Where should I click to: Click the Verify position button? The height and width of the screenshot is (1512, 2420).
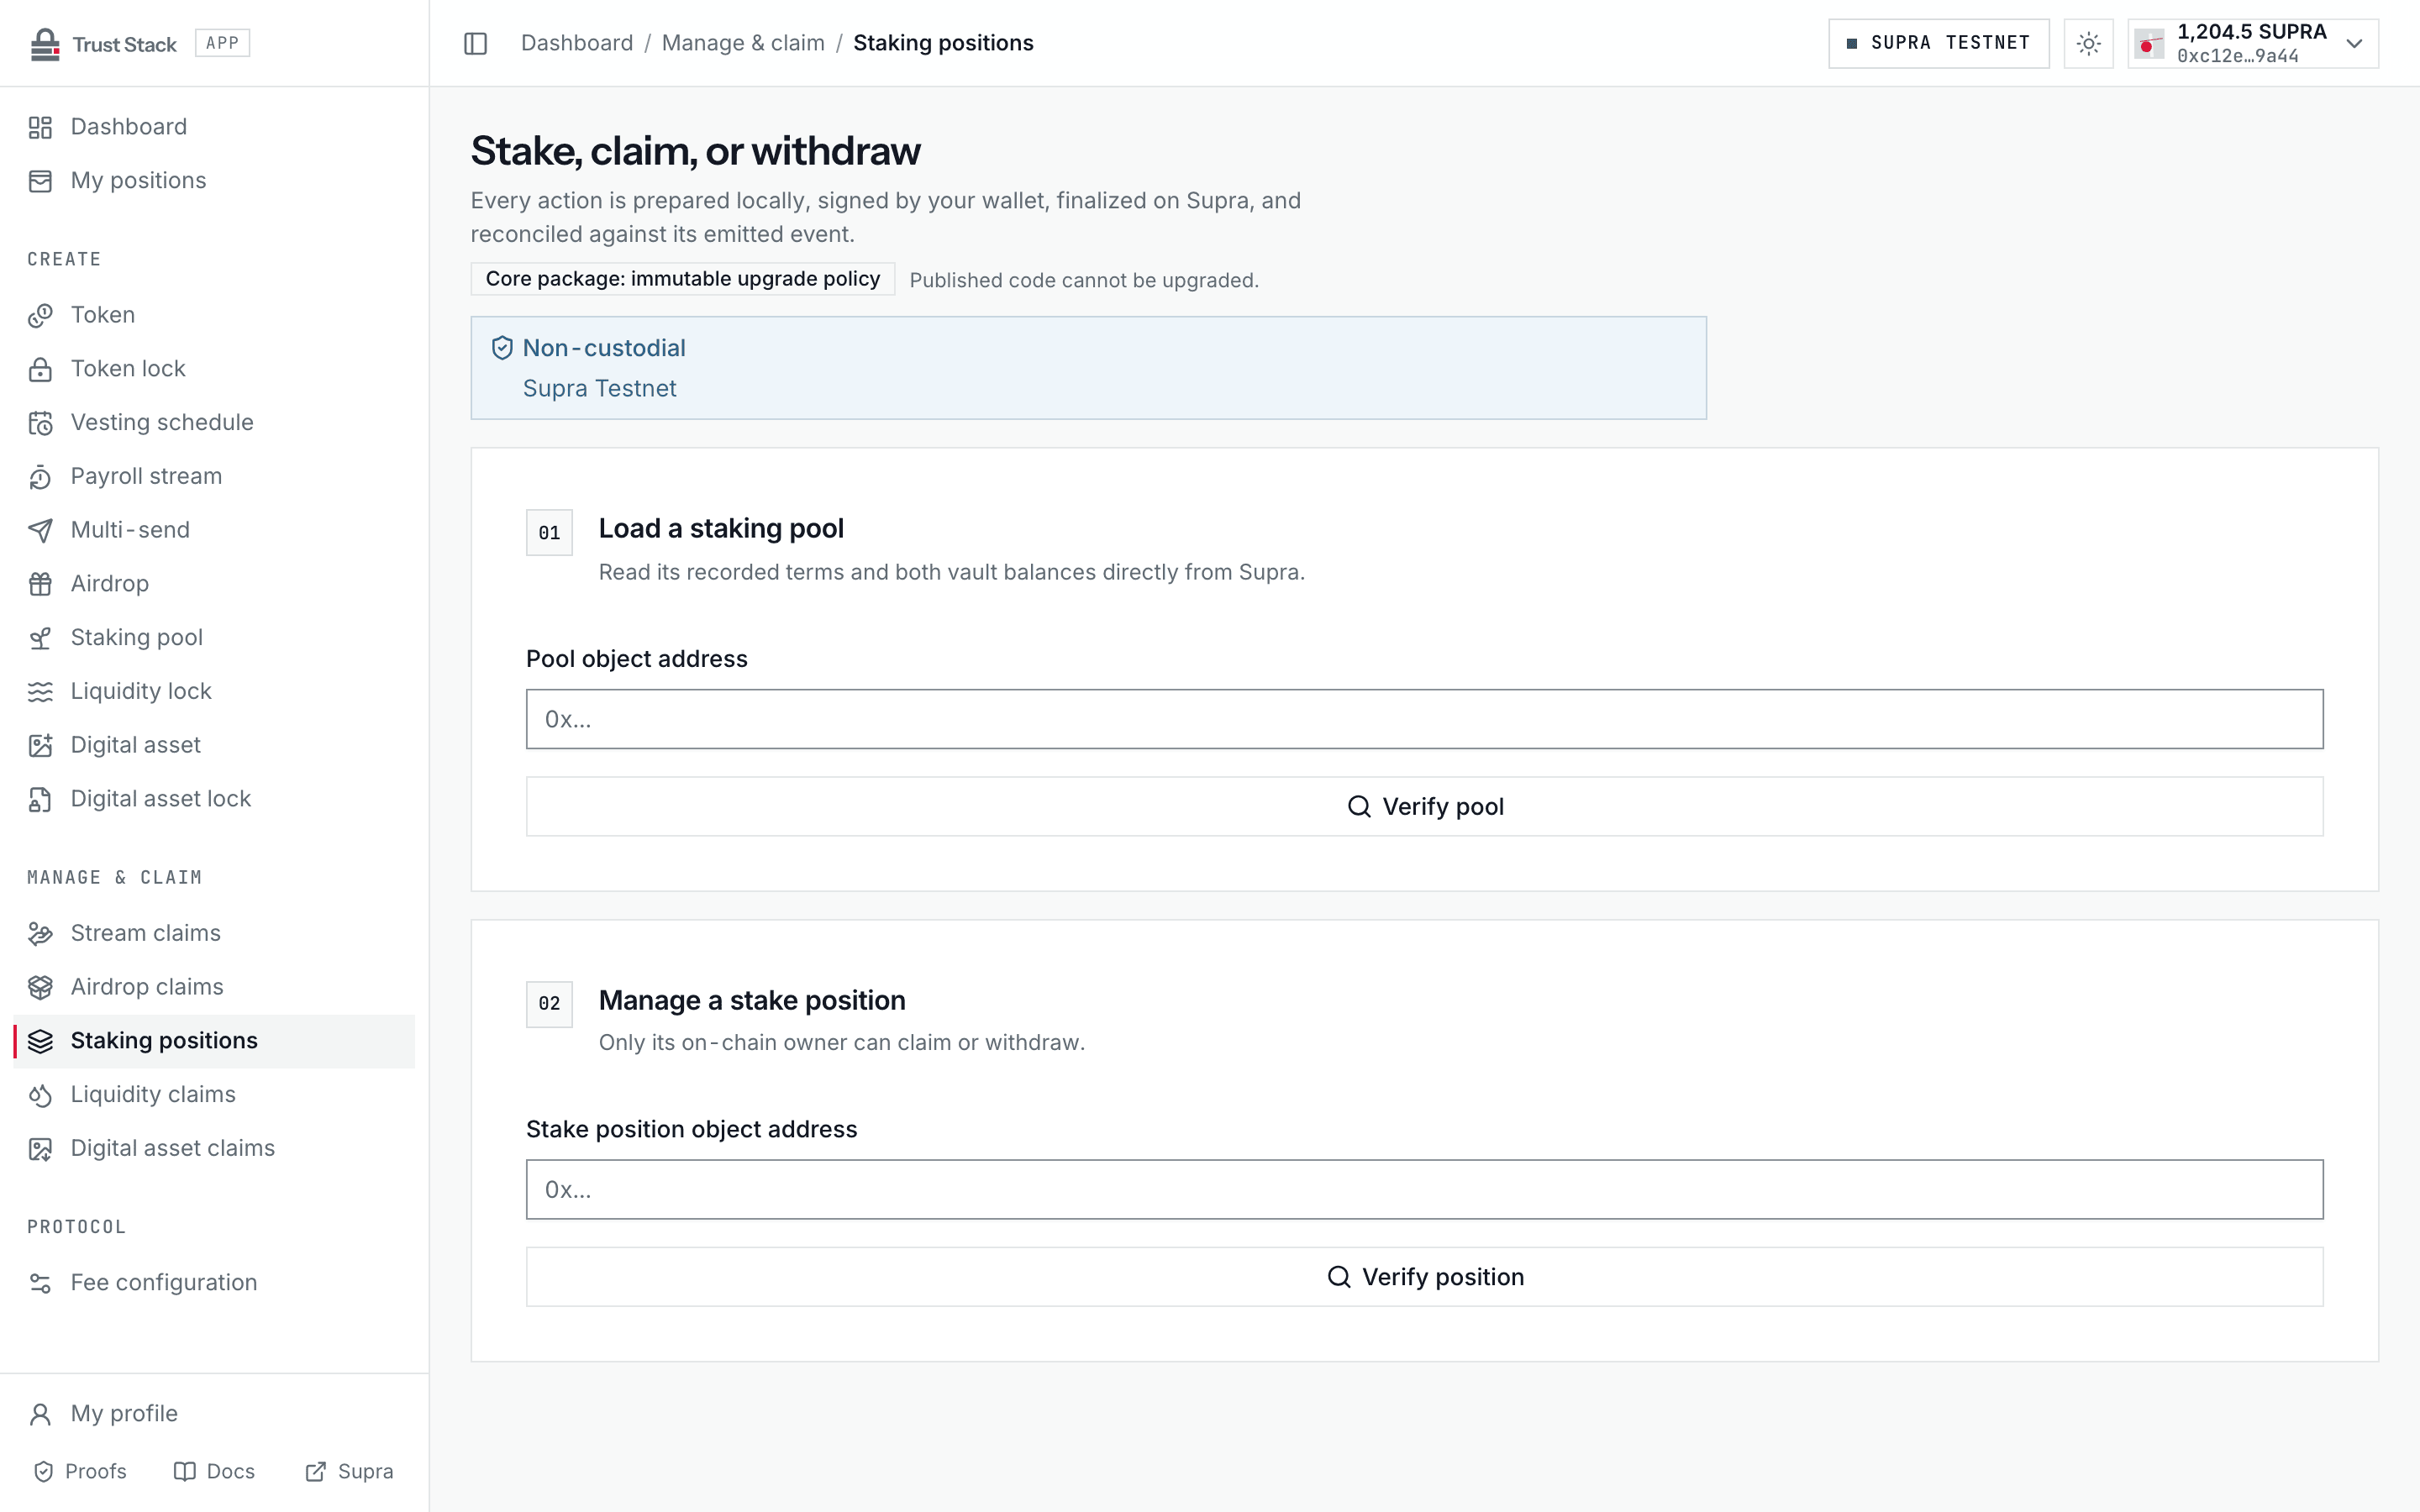[x=1424, y=1277]
